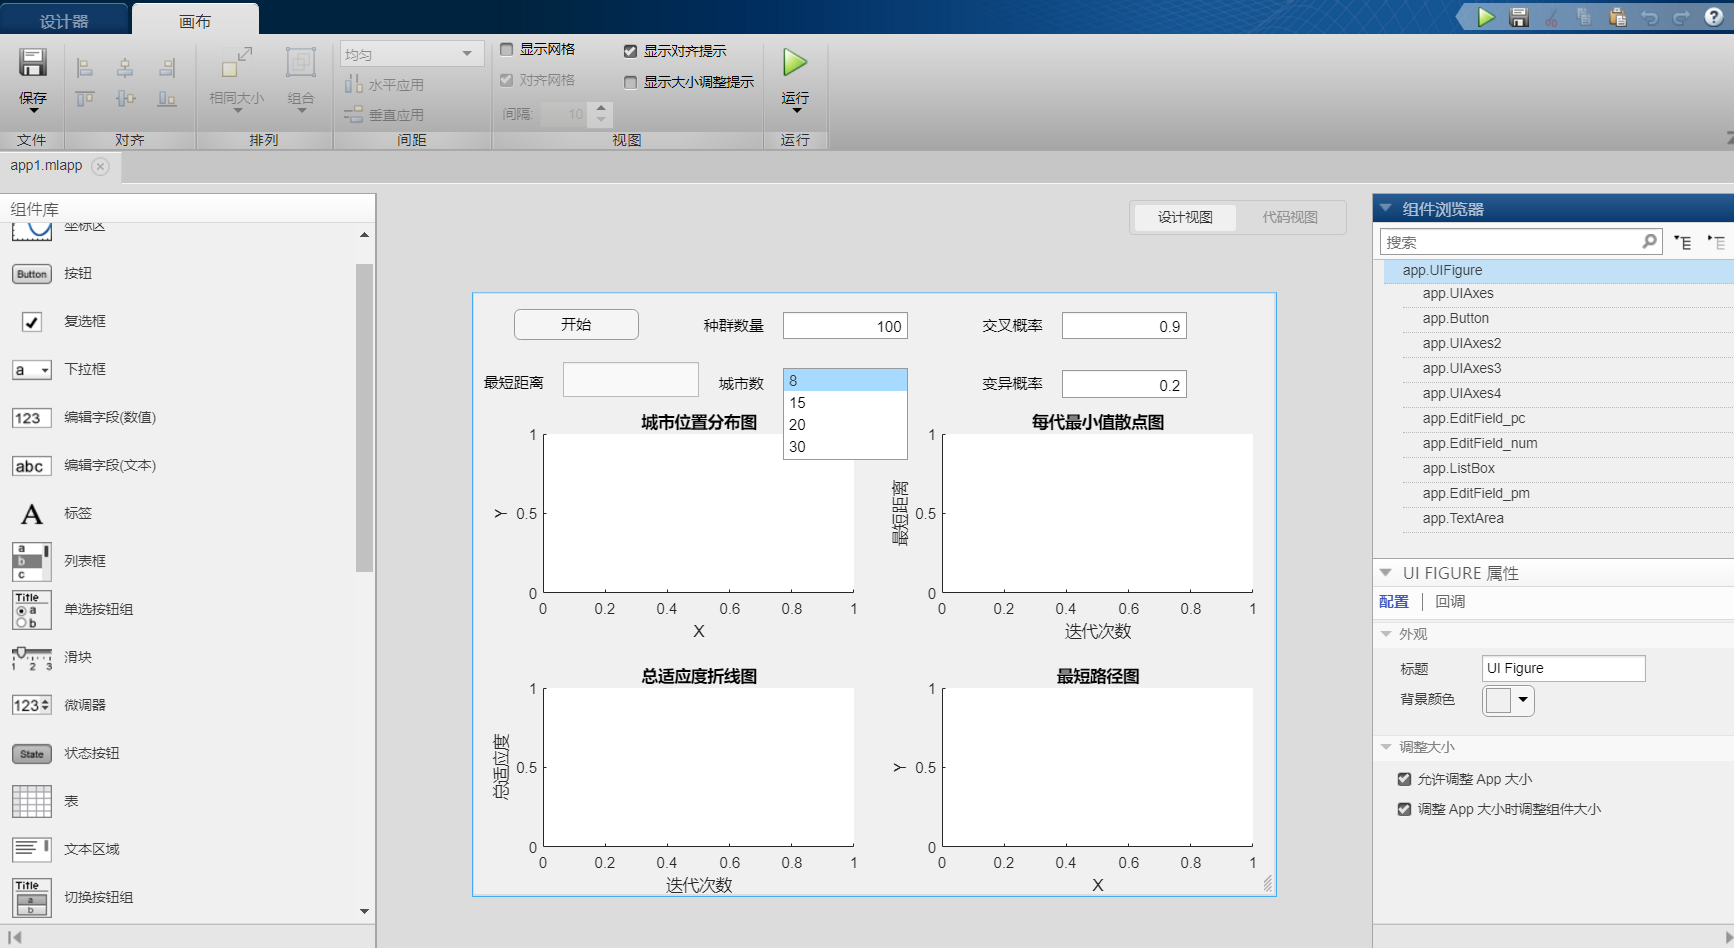Click the Undo icon in the quick access bar

[1649, 17]
